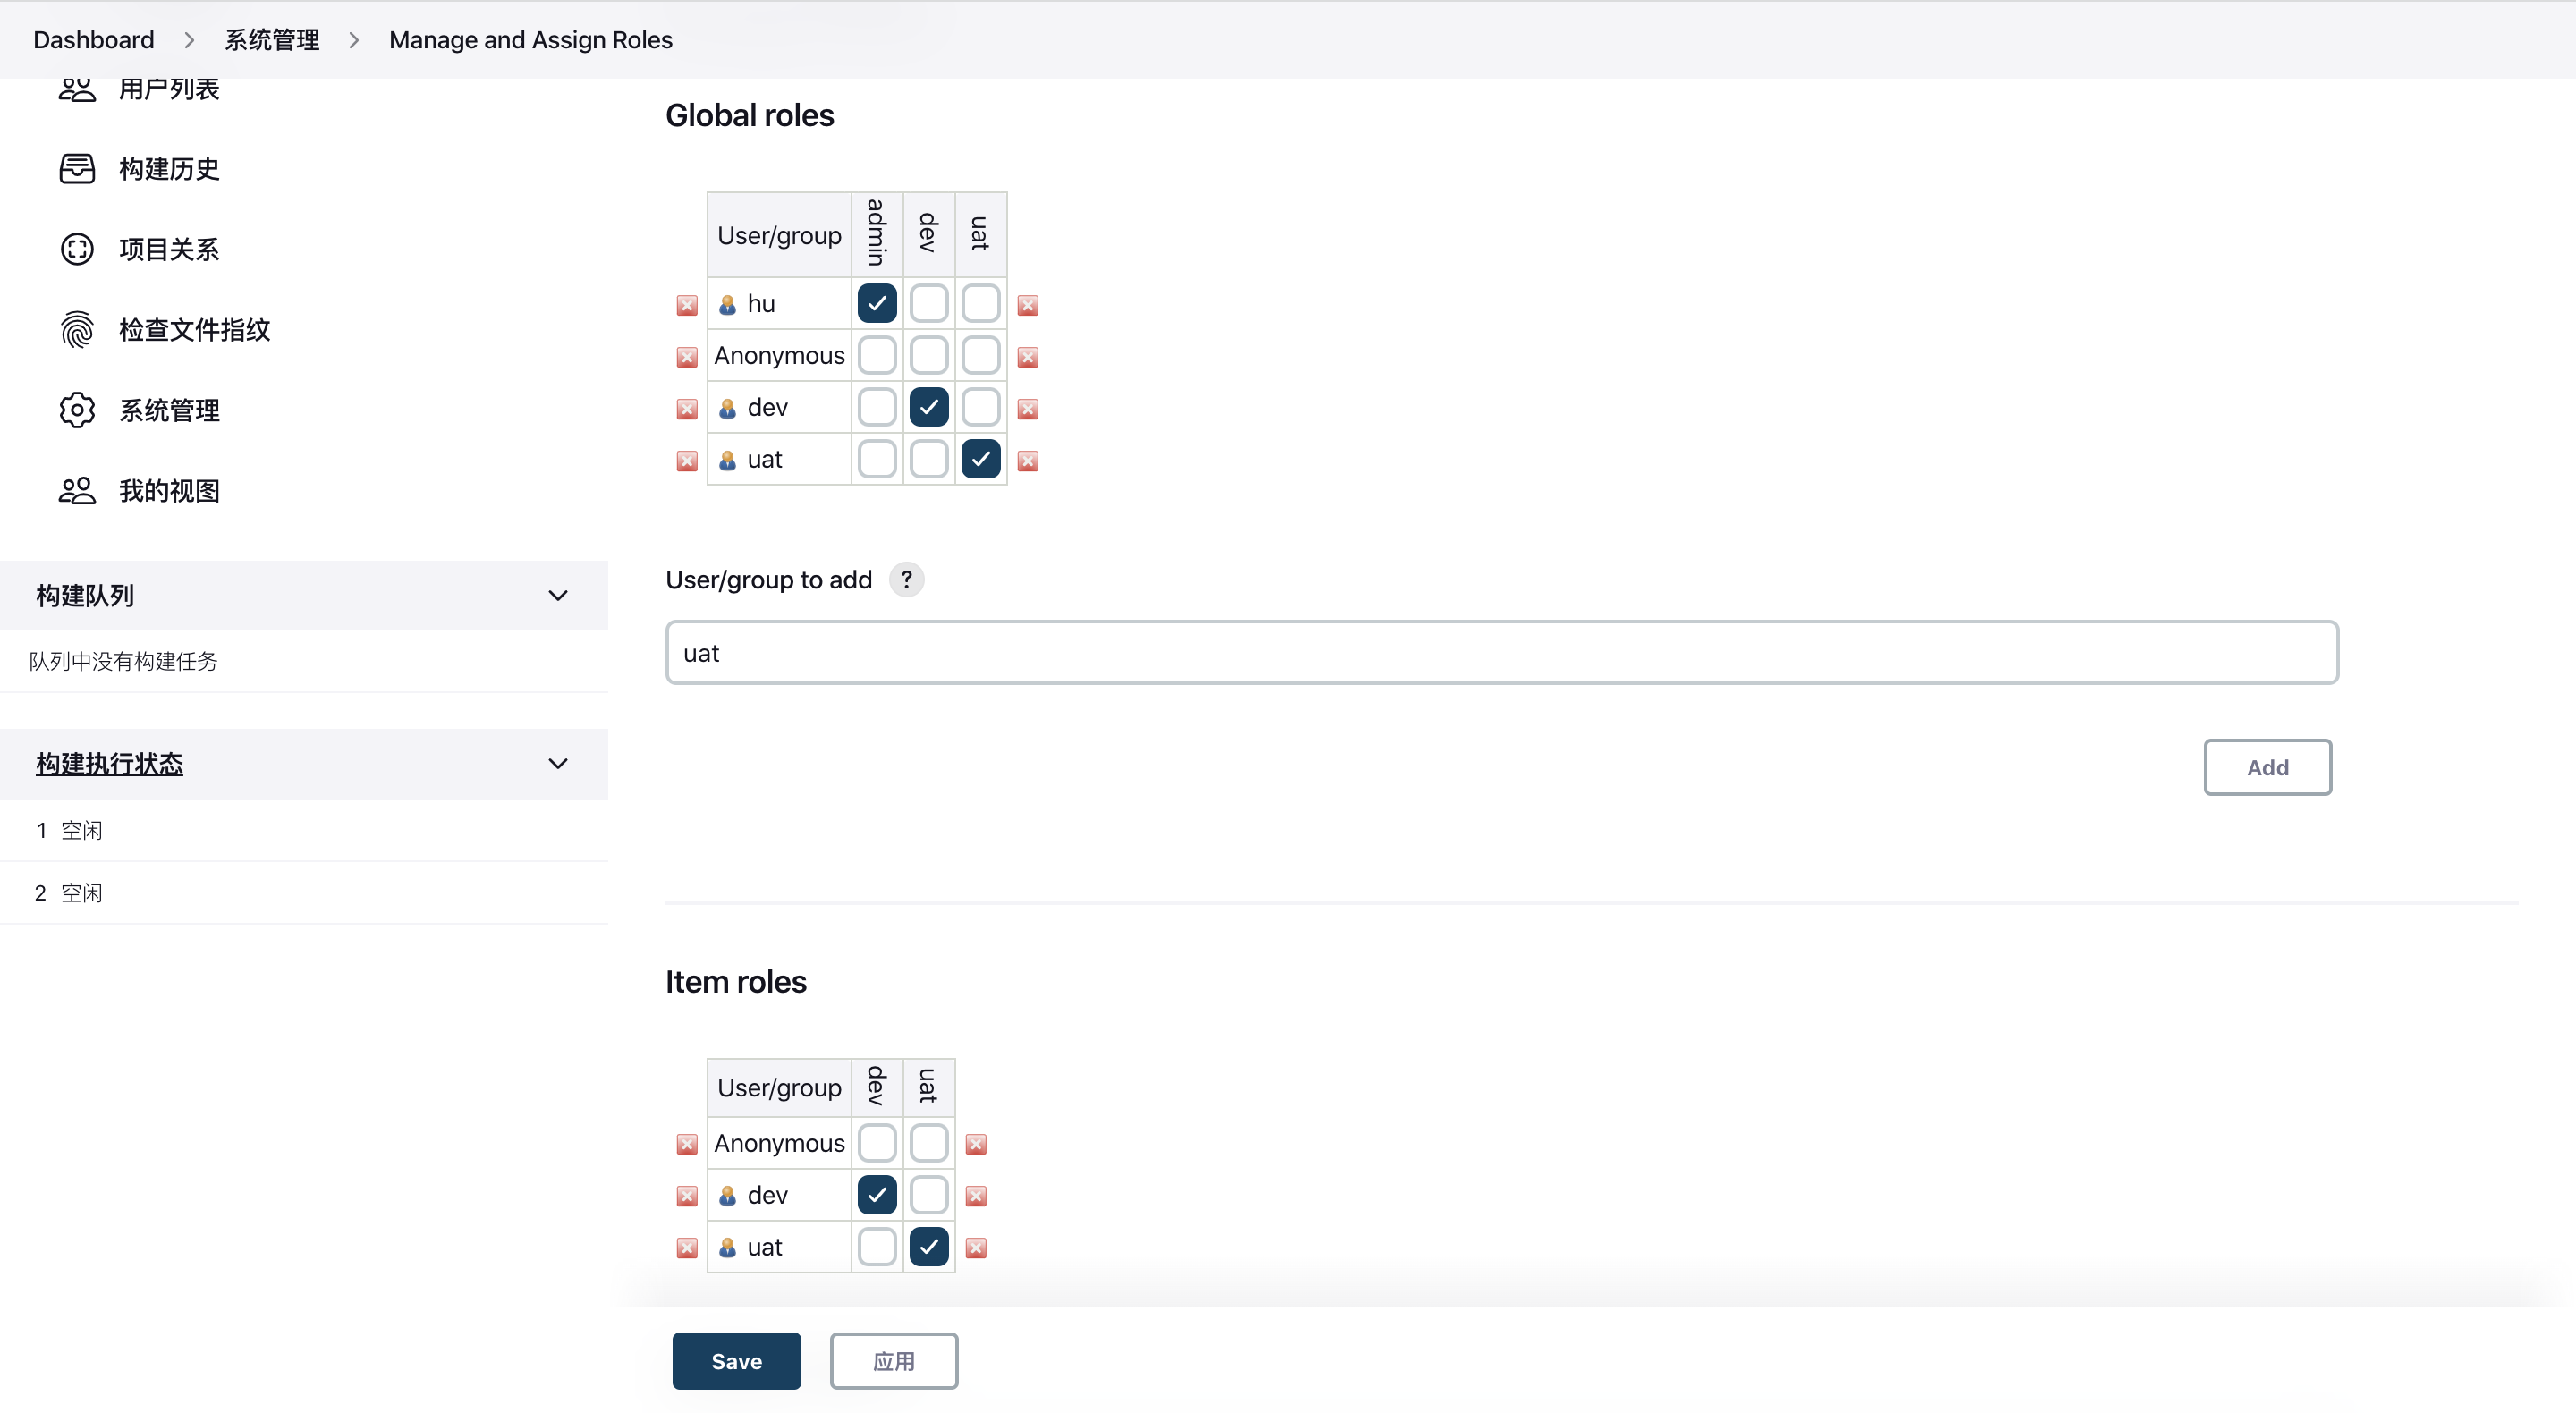Check admin global role for Anonymous
This screenshot has height=1413, width=2576.
pos(877,356)
